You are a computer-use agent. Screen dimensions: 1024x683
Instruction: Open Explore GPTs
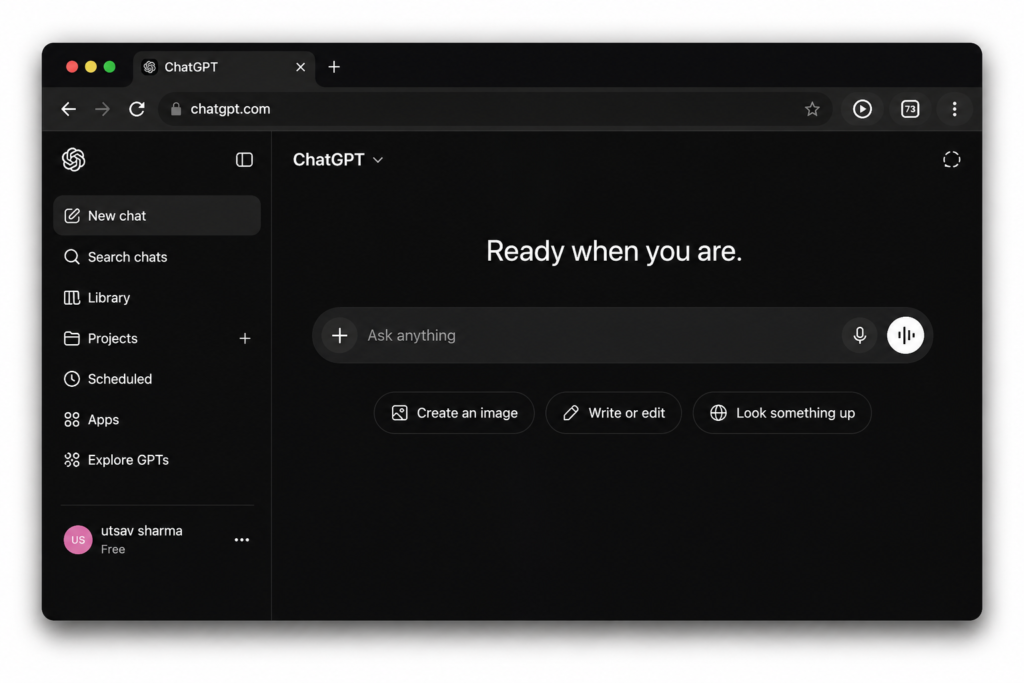(157, 460)
